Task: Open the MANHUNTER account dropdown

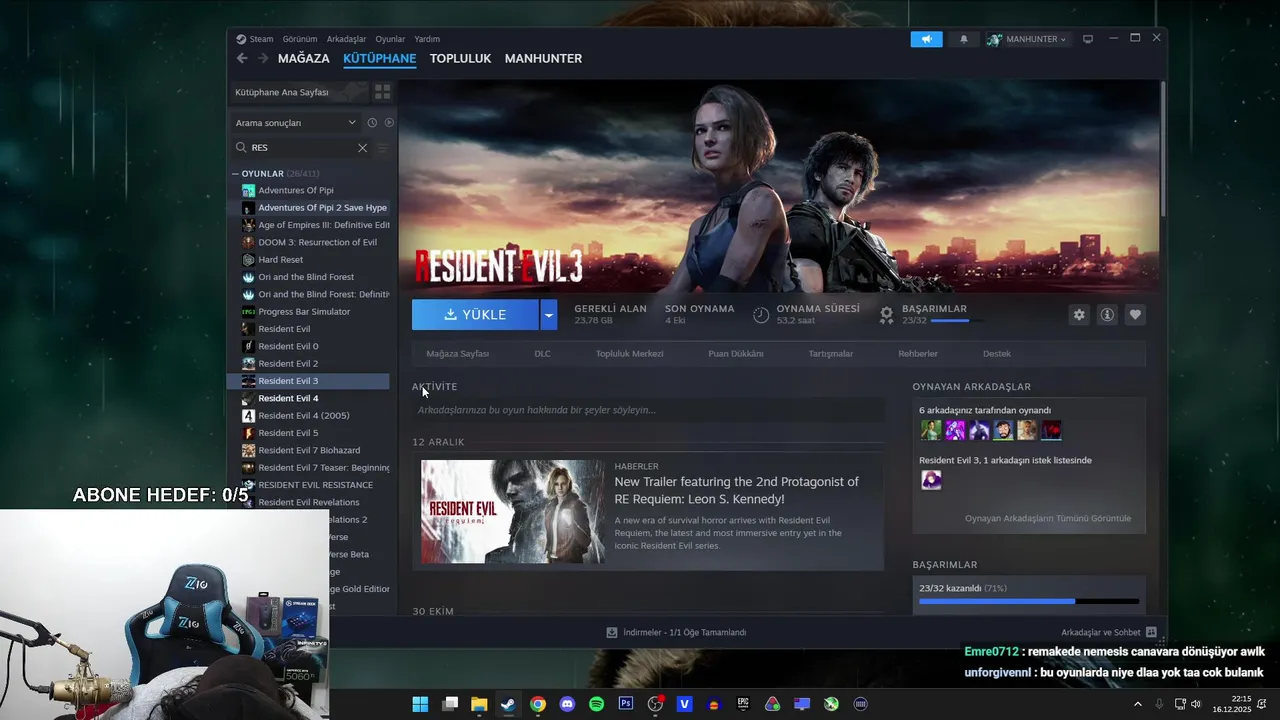Action: (x=1027, y=39)
